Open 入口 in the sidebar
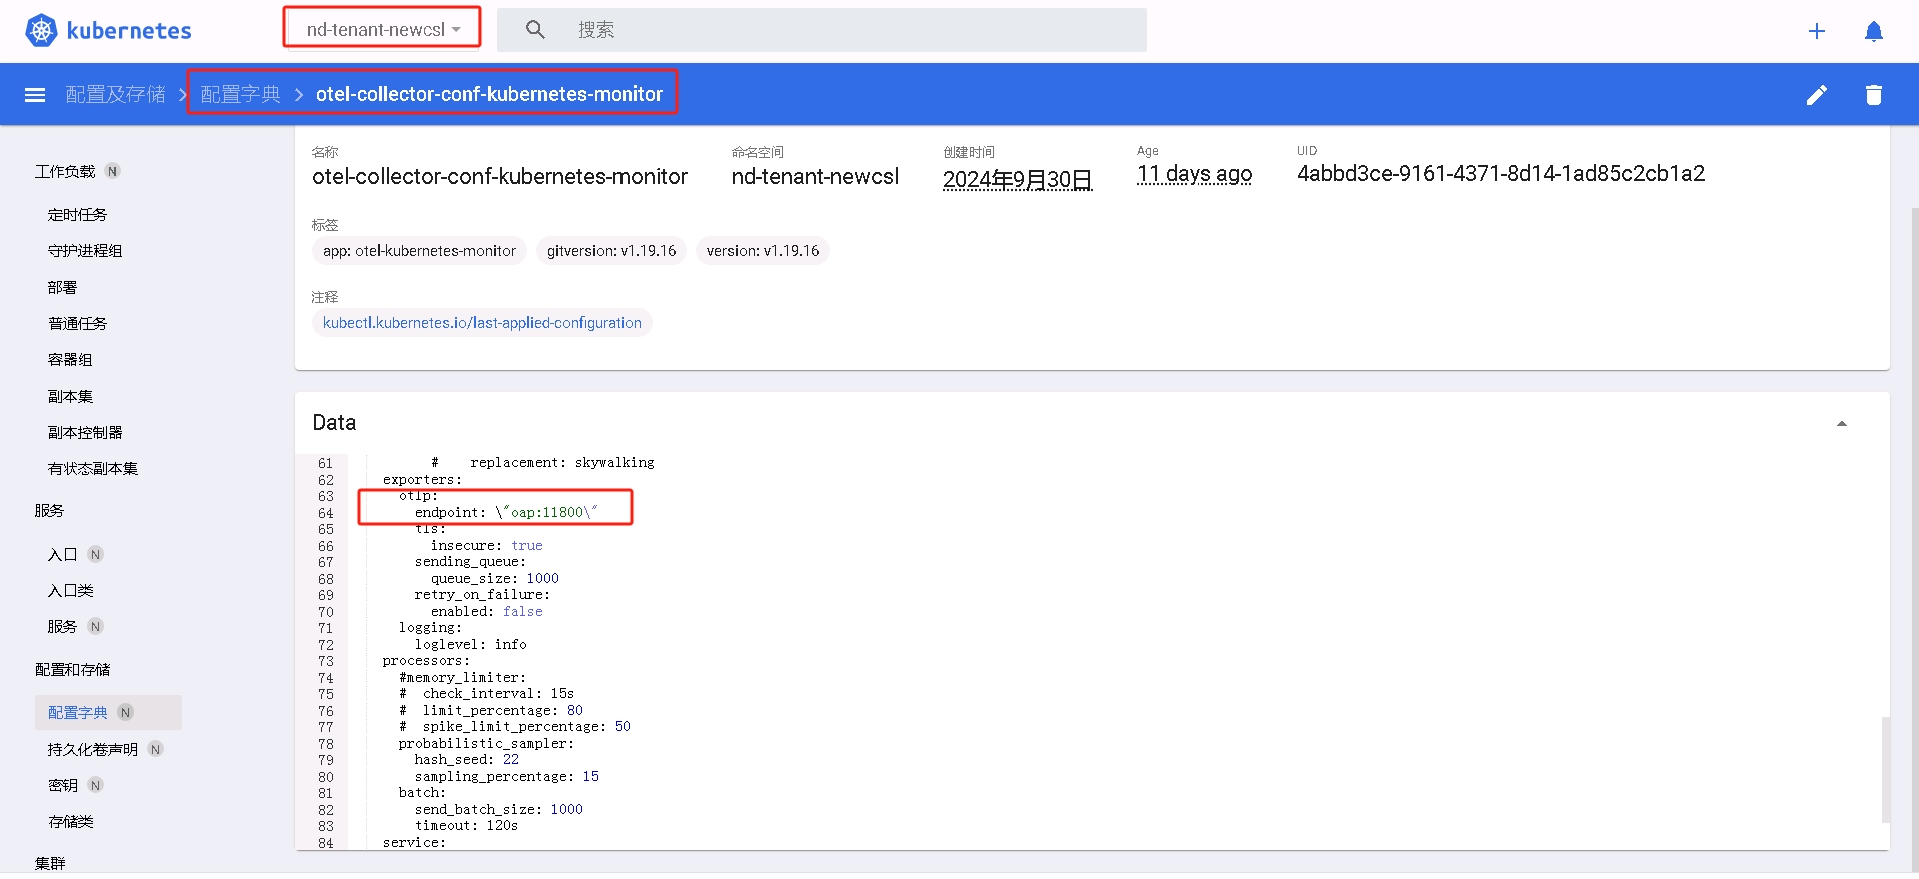The width and height of the screenshot is (1919, 879). click(x=62, y=555)
